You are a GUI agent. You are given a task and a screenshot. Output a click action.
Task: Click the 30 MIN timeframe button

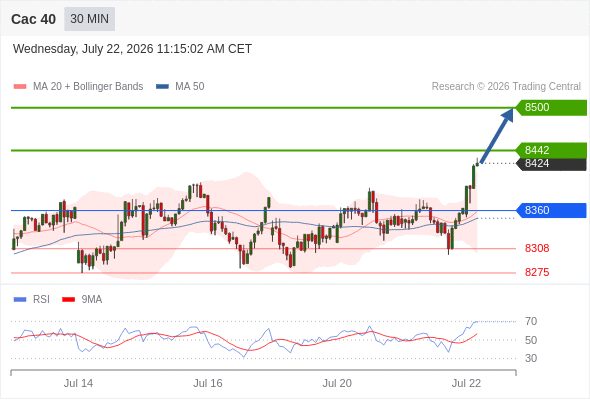point(90,19)
